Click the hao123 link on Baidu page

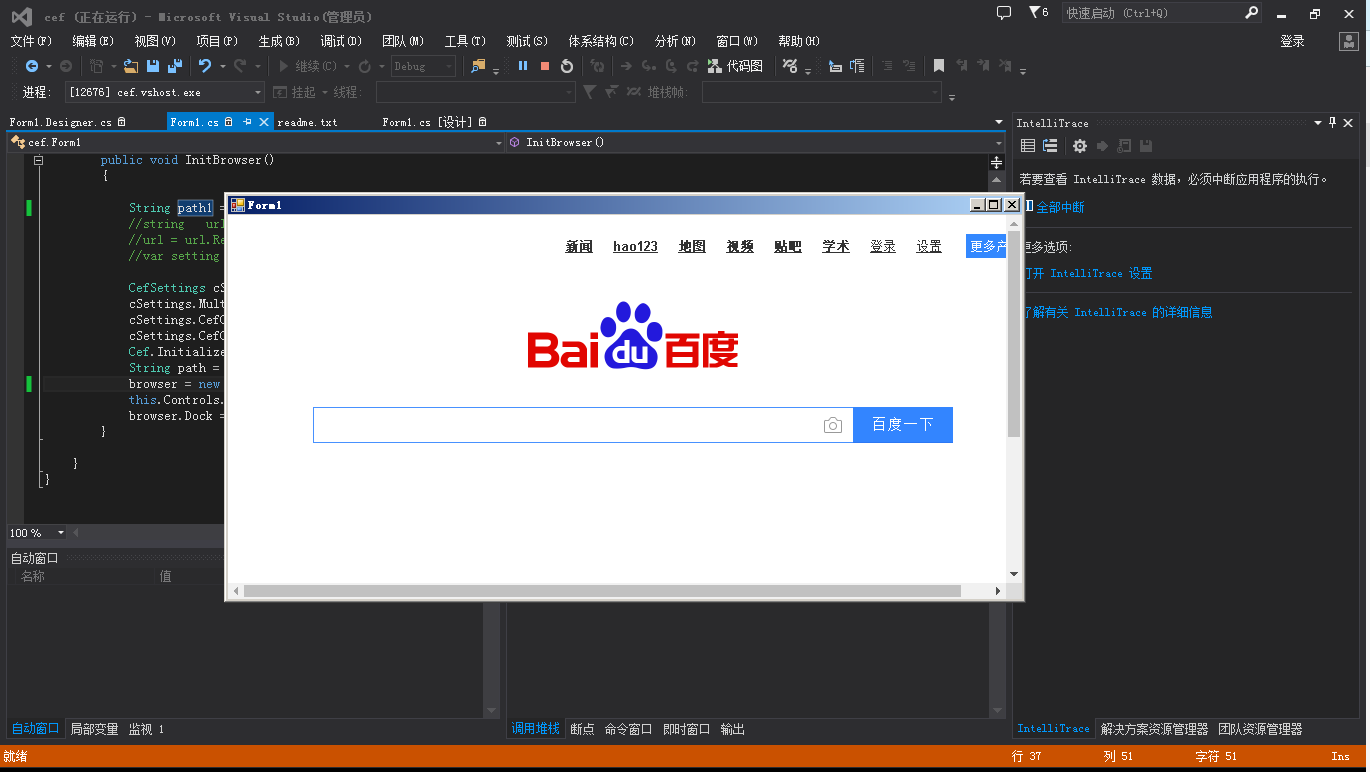coord(635,246)
